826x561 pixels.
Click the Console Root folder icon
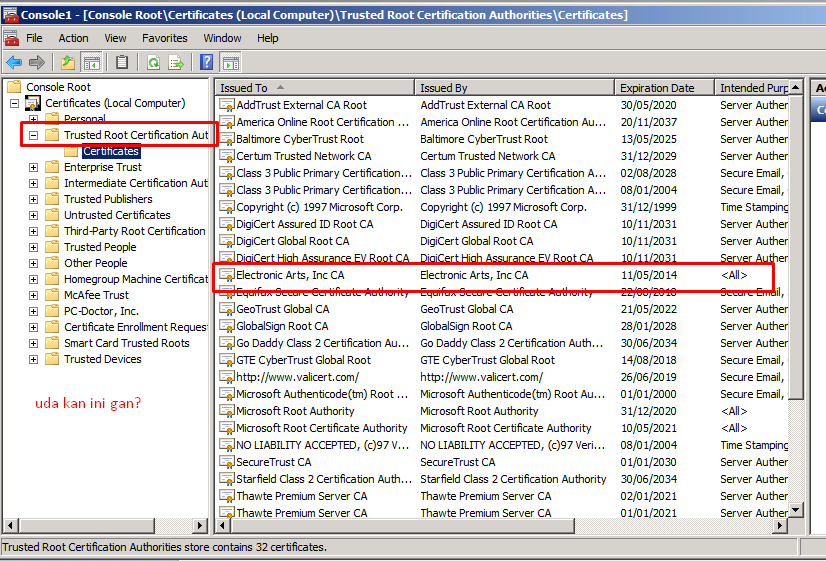pos(14,87)
